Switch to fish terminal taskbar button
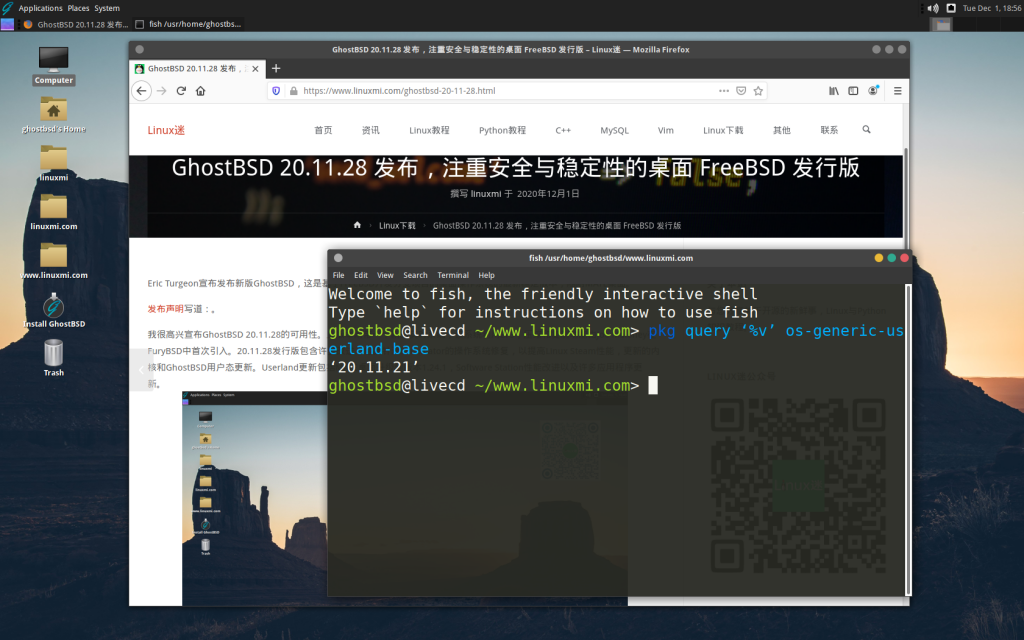 tap(189, 24)
